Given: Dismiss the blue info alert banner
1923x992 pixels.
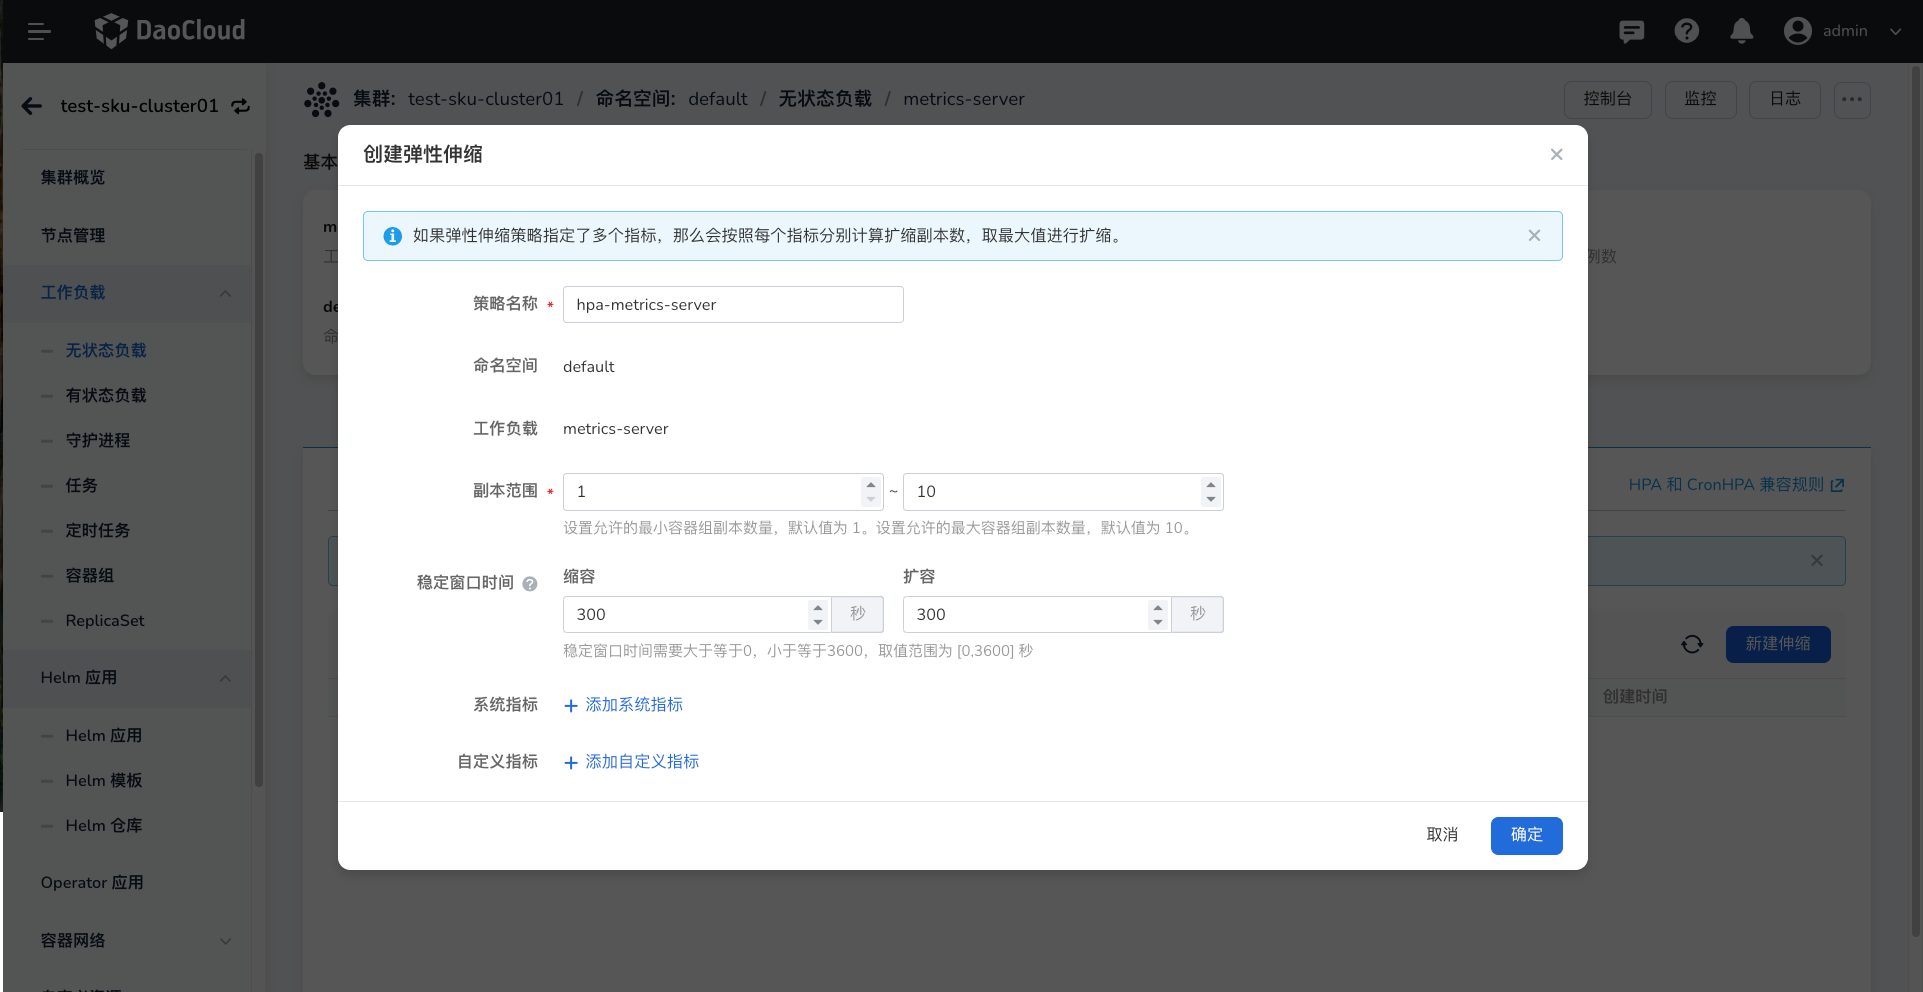Looking at the screenshot, I should (x=1533, y=236).
